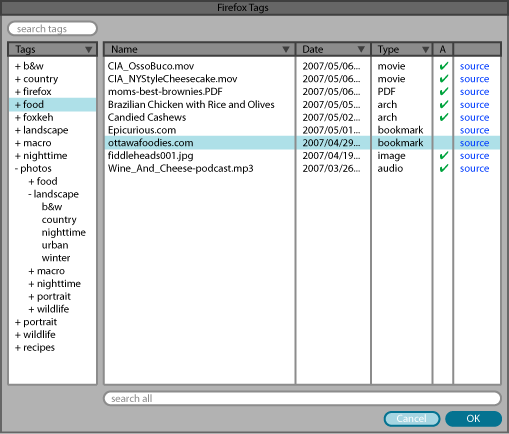Click the Cancel button
The height and width of the screenshot is (434, 509).
point(412,419)
